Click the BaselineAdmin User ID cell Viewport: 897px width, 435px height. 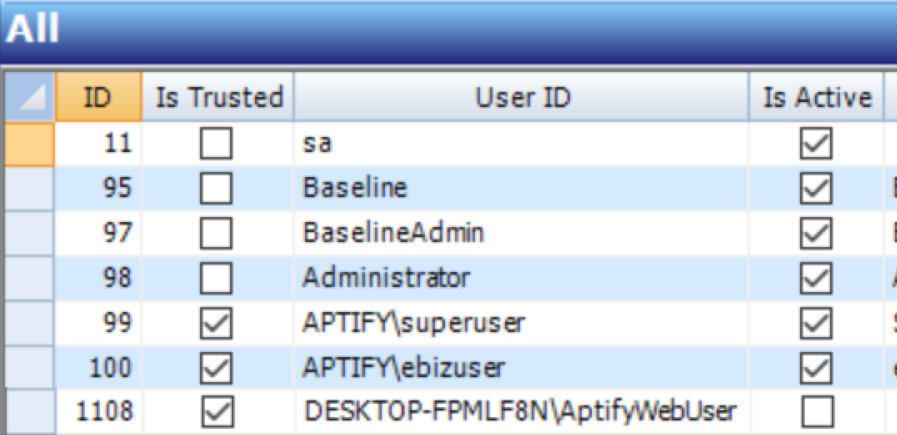(393, 233)
